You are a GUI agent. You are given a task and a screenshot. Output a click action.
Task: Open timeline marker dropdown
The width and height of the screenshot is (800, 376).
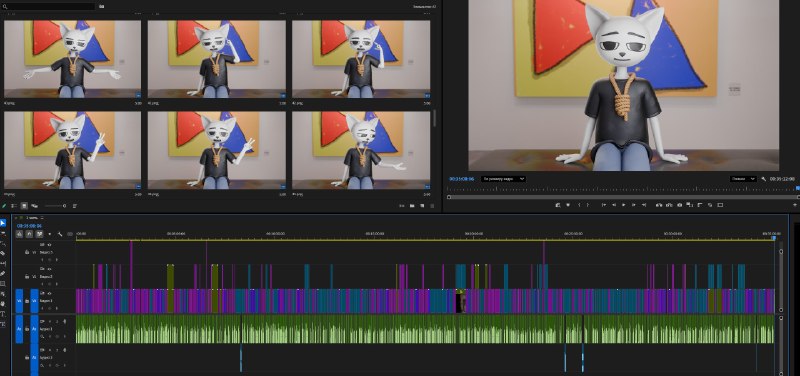point(49,234)
